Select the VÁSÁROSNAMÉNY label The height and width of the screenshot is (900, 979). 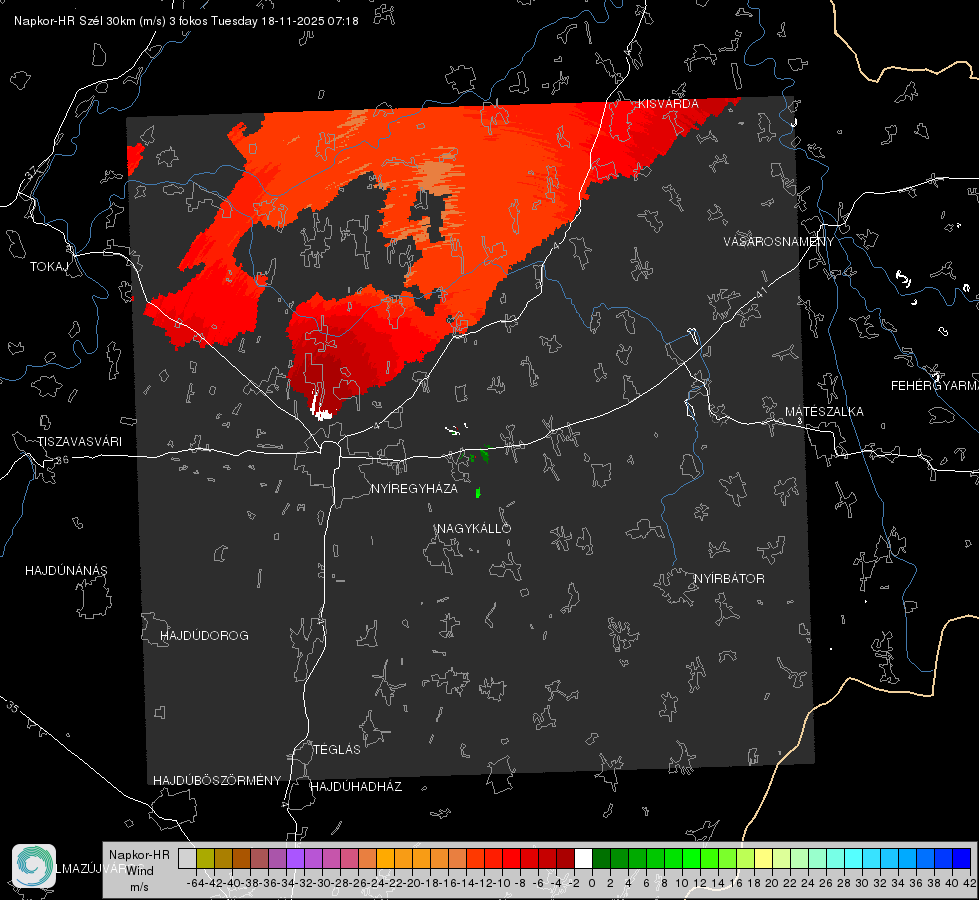click(779, 241)
